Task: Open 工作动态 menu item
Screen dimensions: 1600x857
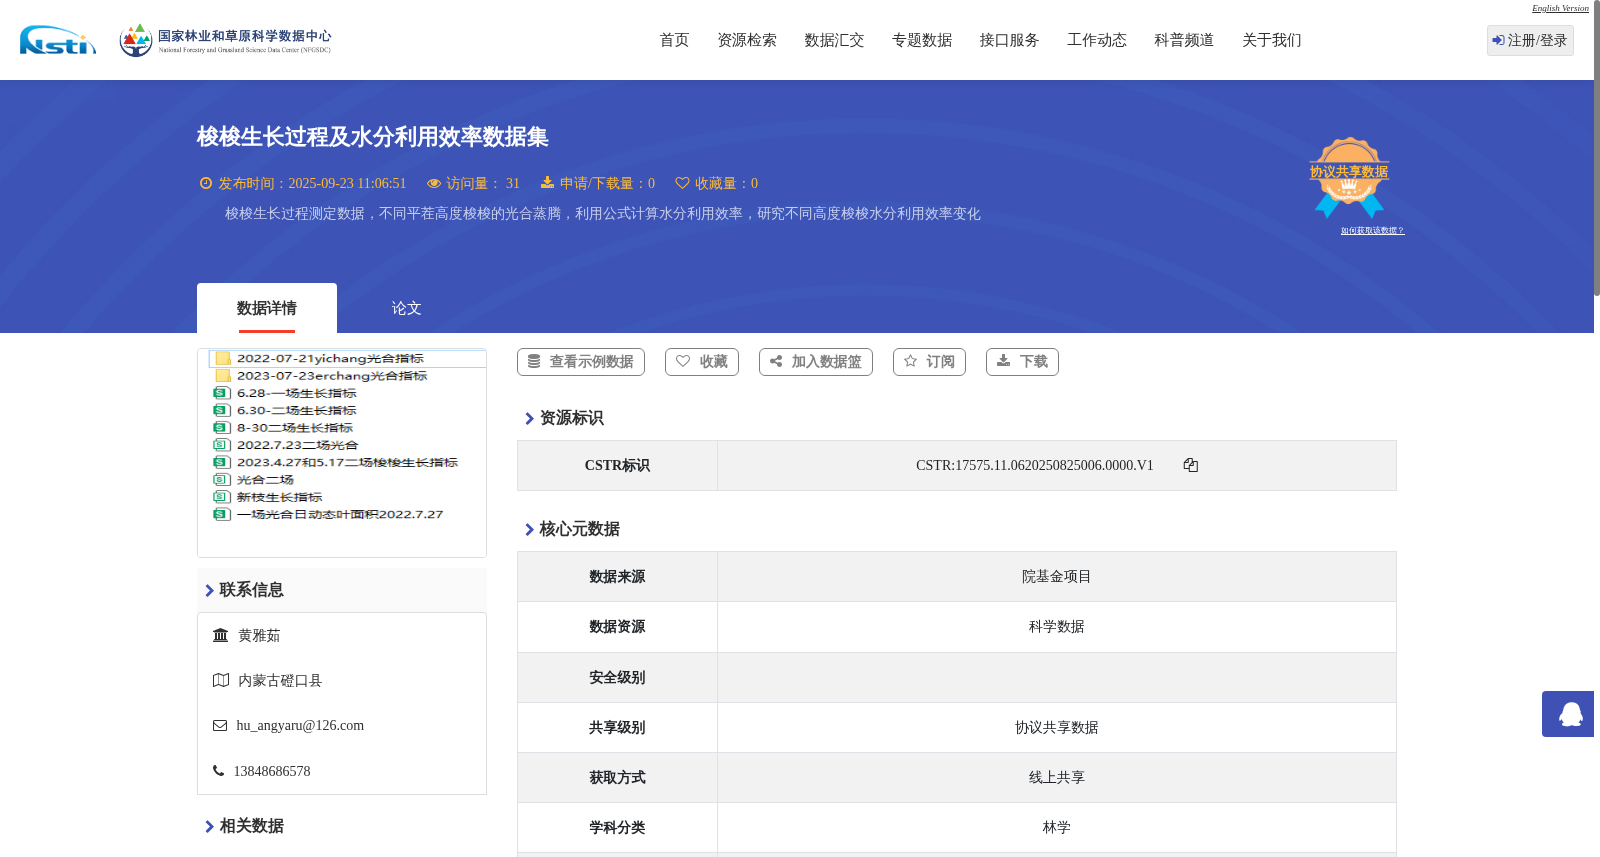Action: click(1097, 40)
